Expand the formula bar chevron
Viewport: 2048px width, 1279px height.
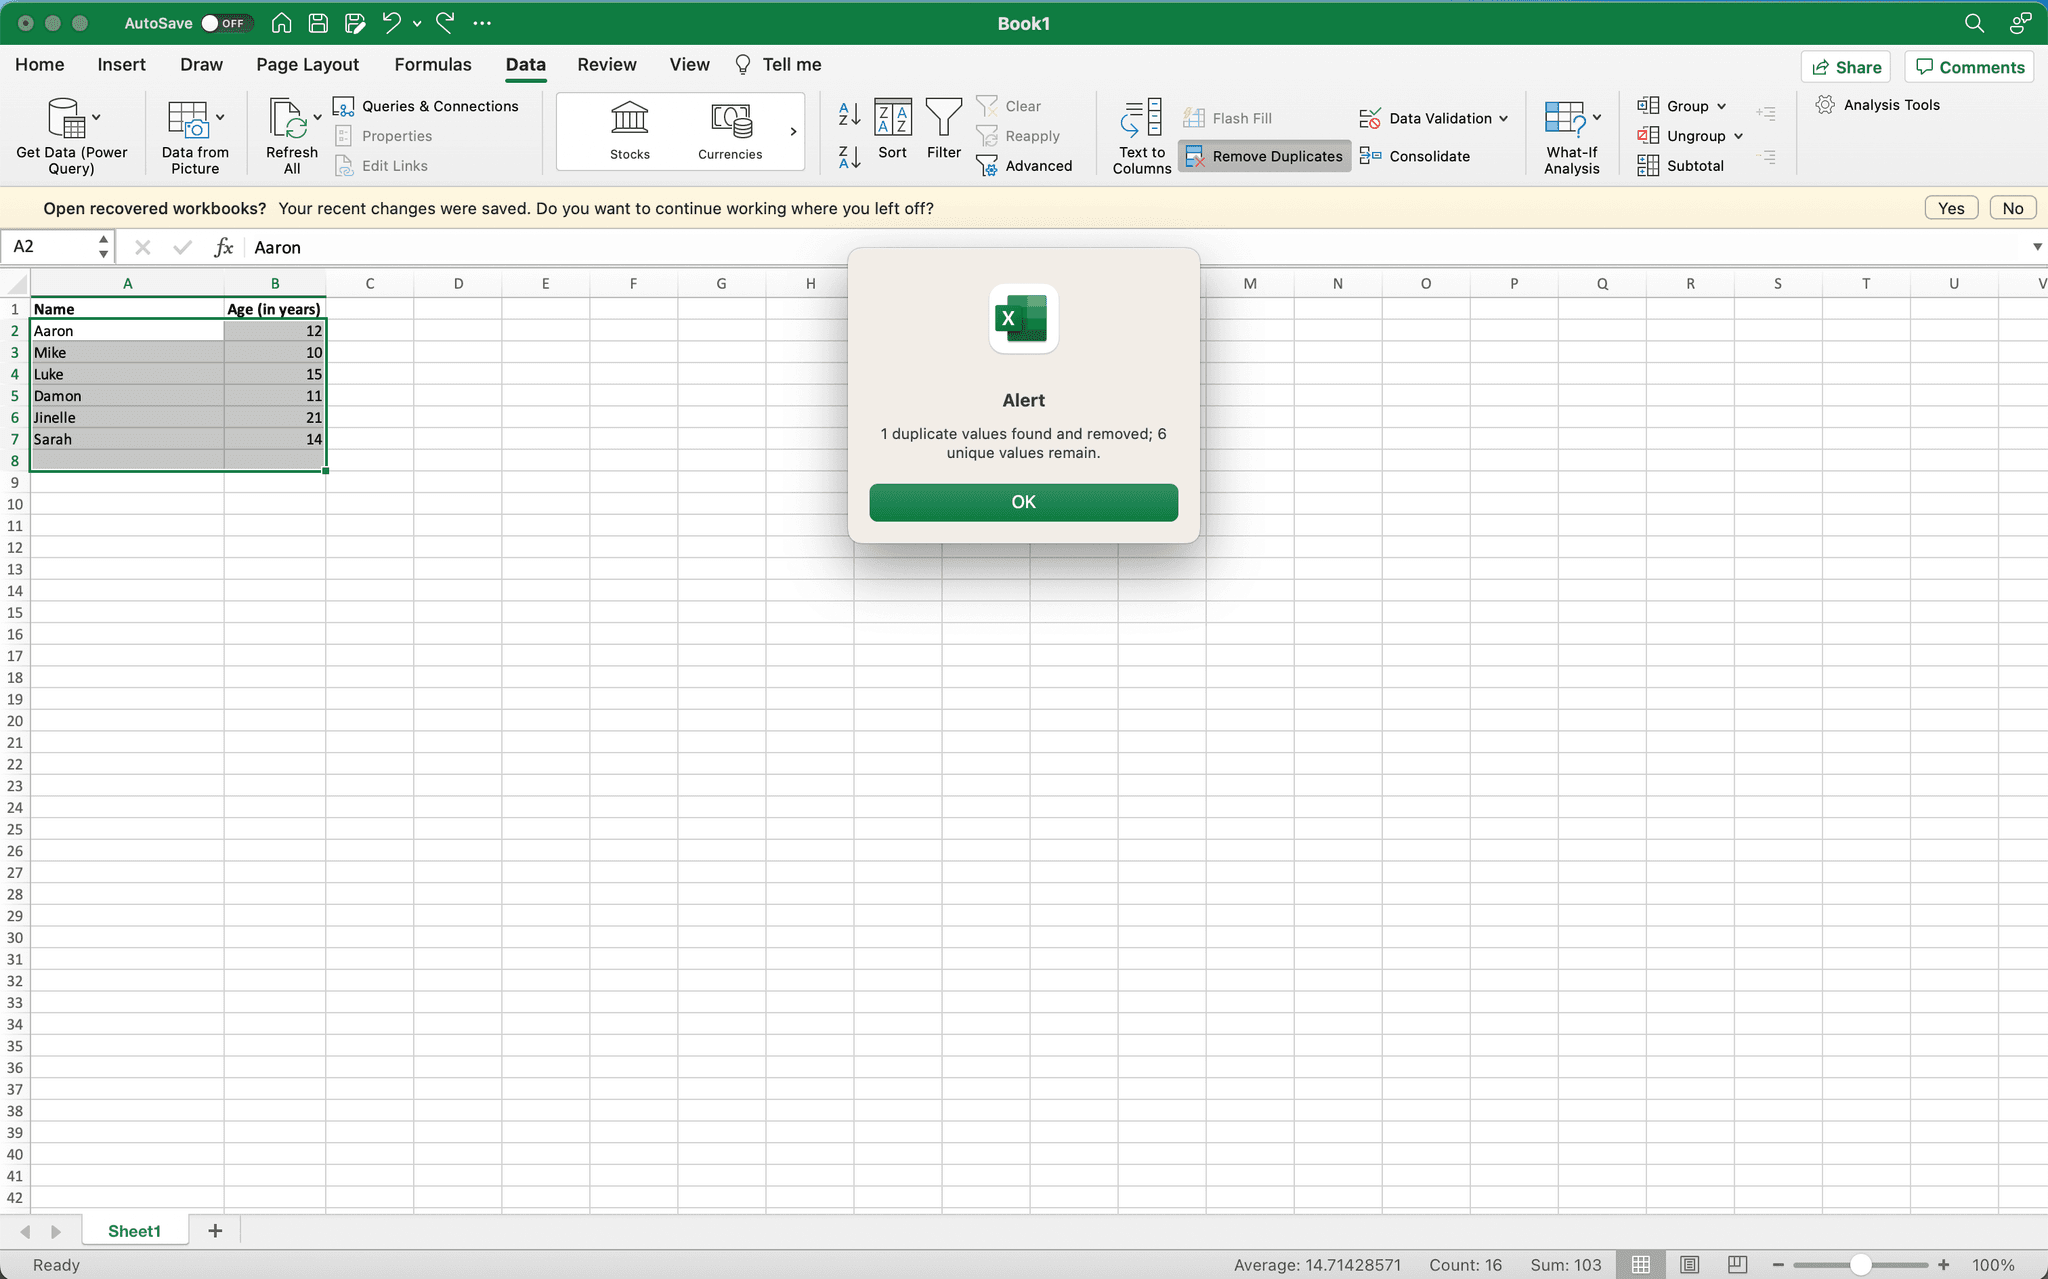[2037, 247]
